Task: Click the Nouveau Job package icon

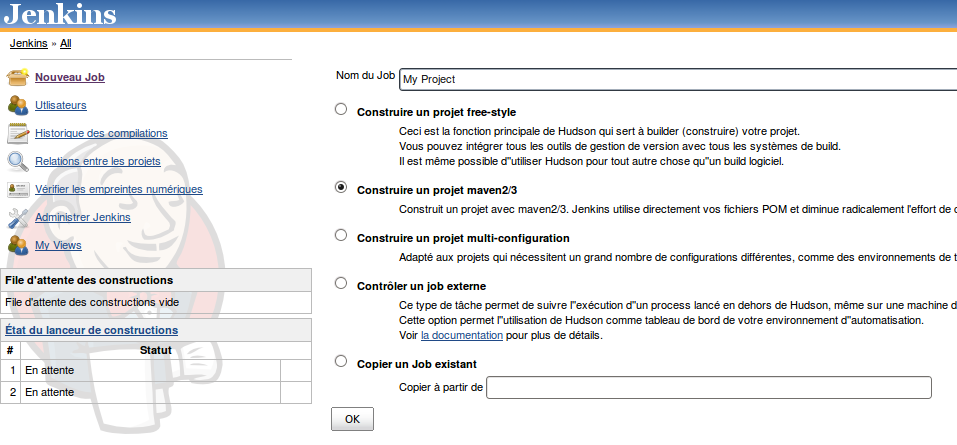Action: point(18,77)
